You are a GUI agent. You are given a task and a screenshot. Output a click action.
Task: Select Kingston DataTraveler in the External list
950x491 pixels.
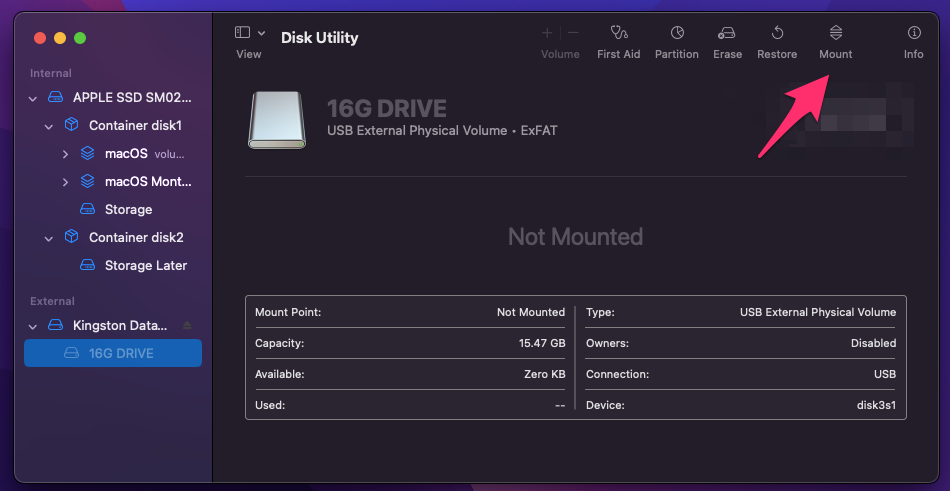point(120,326)
